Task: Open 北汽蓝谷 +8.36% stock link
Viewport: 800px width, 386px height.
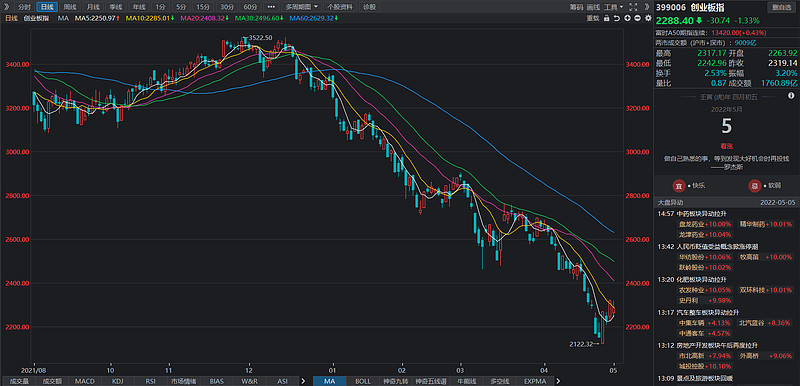Action: 765,323
